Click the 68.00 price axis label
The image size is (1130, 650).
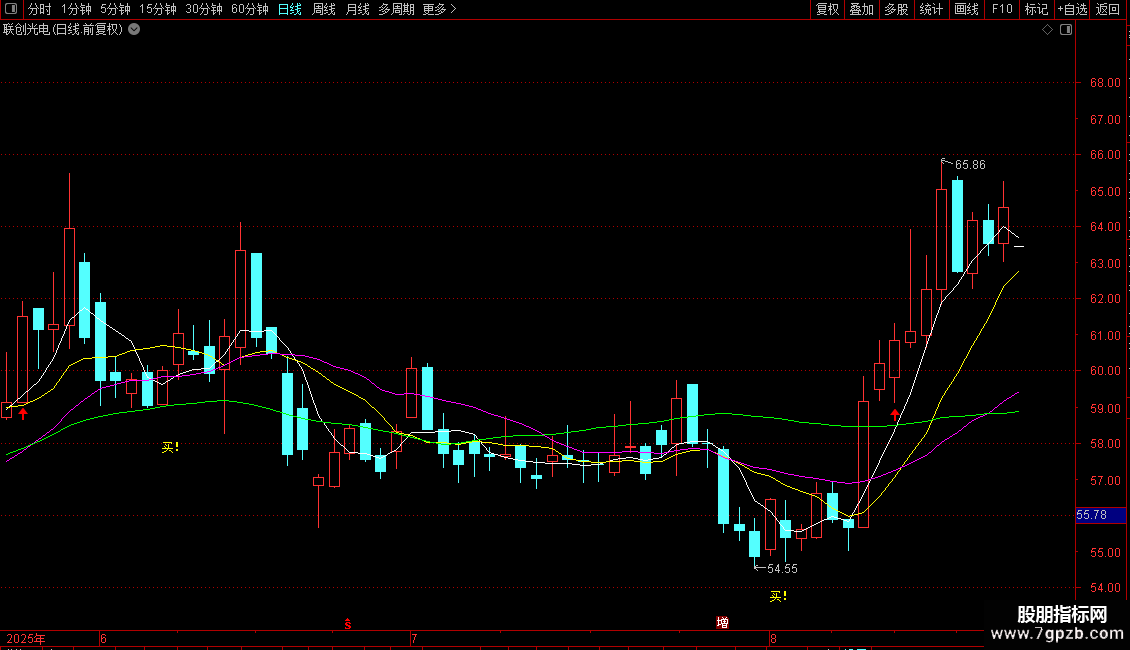coord(1105,83)
